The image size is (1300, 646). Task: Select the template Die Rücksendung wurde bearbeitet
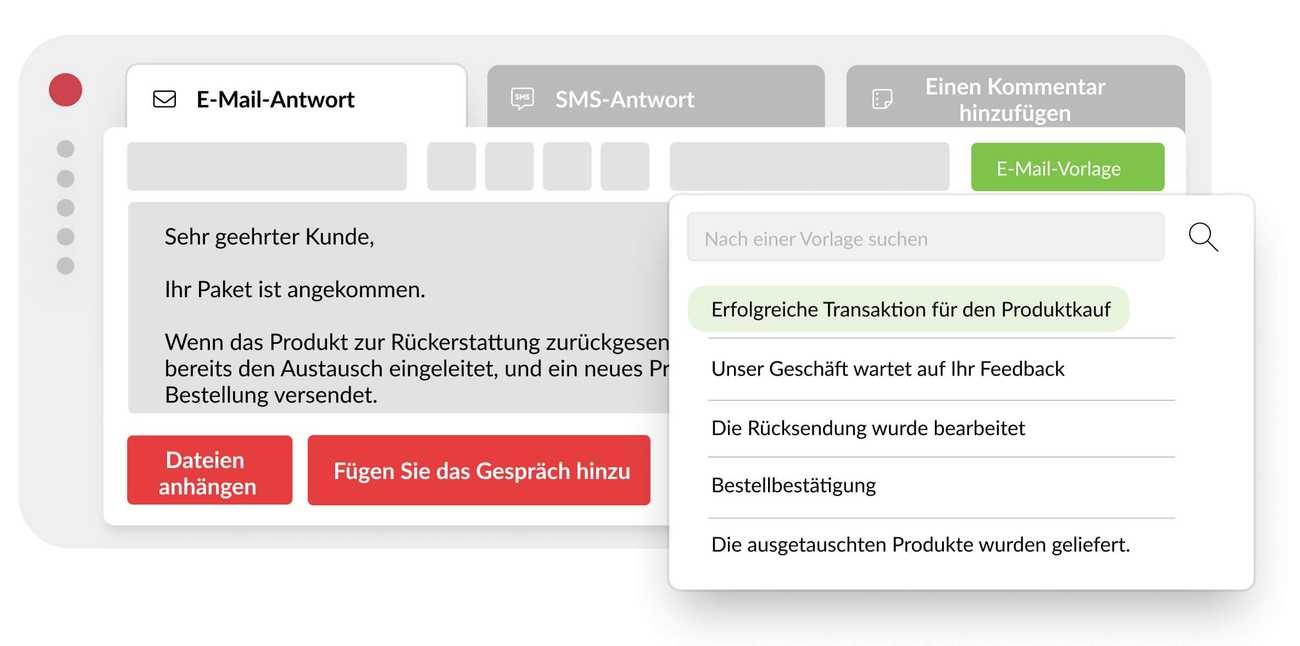point(868,427)
